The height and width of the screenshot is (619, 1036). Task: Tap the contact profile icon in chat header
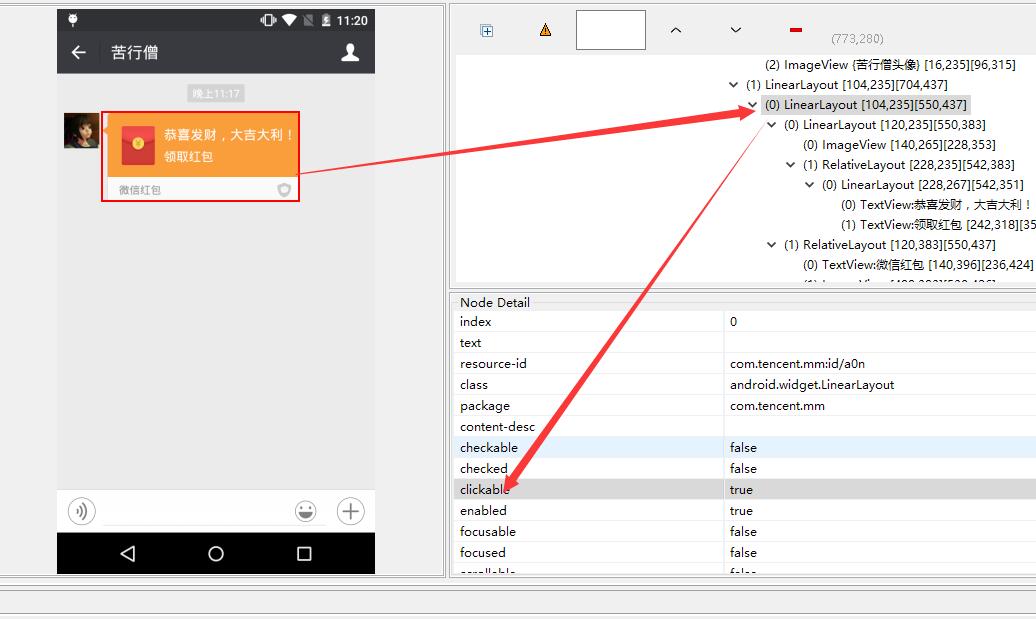click(x=350, y=52)
